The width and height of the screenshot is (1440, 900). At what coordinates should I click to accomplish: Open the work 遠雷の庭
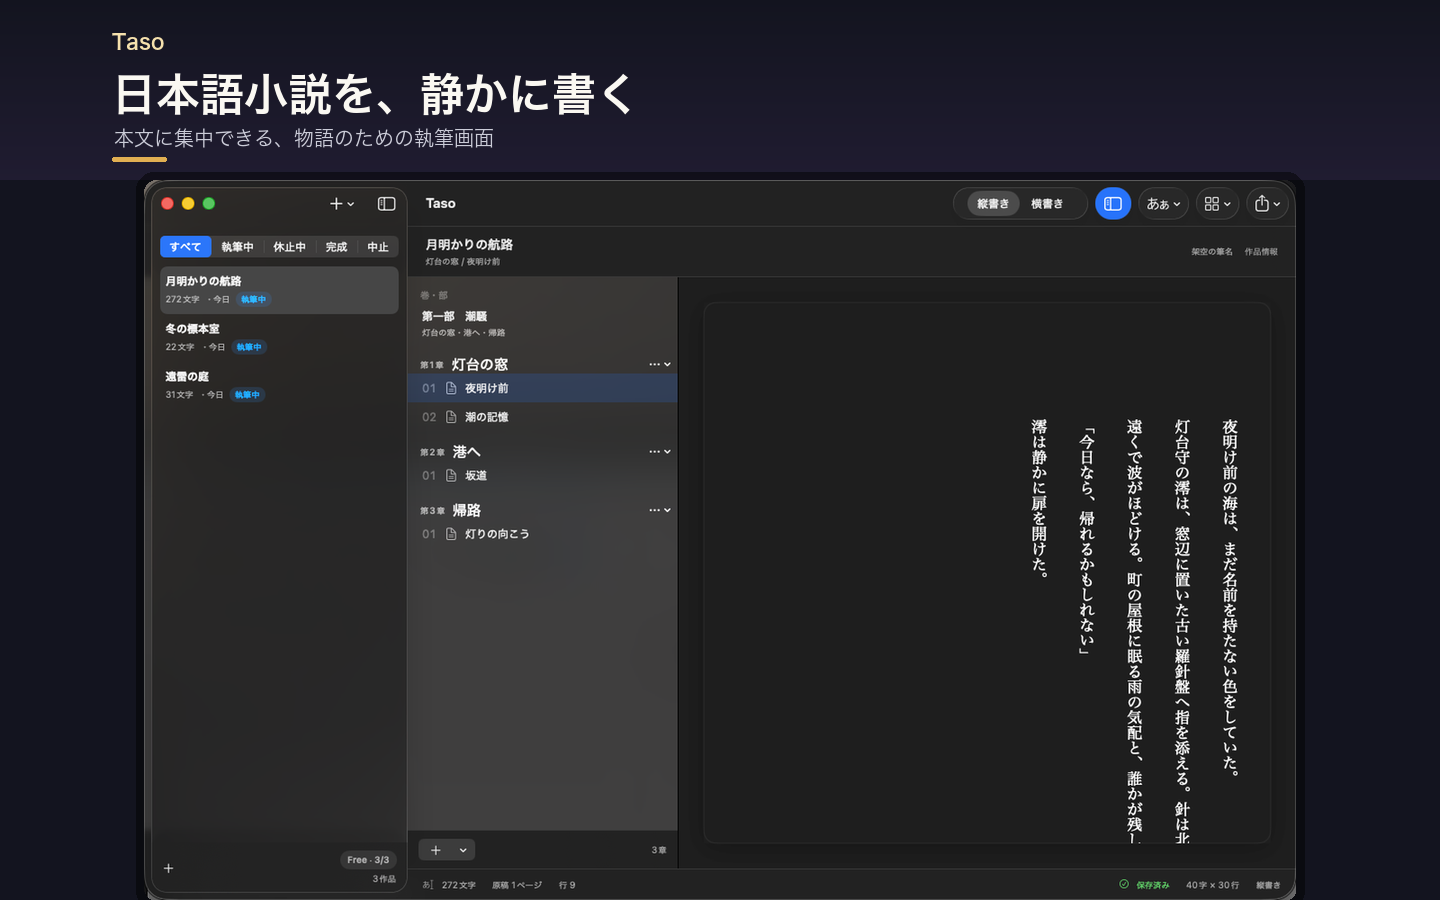point(279,386)
